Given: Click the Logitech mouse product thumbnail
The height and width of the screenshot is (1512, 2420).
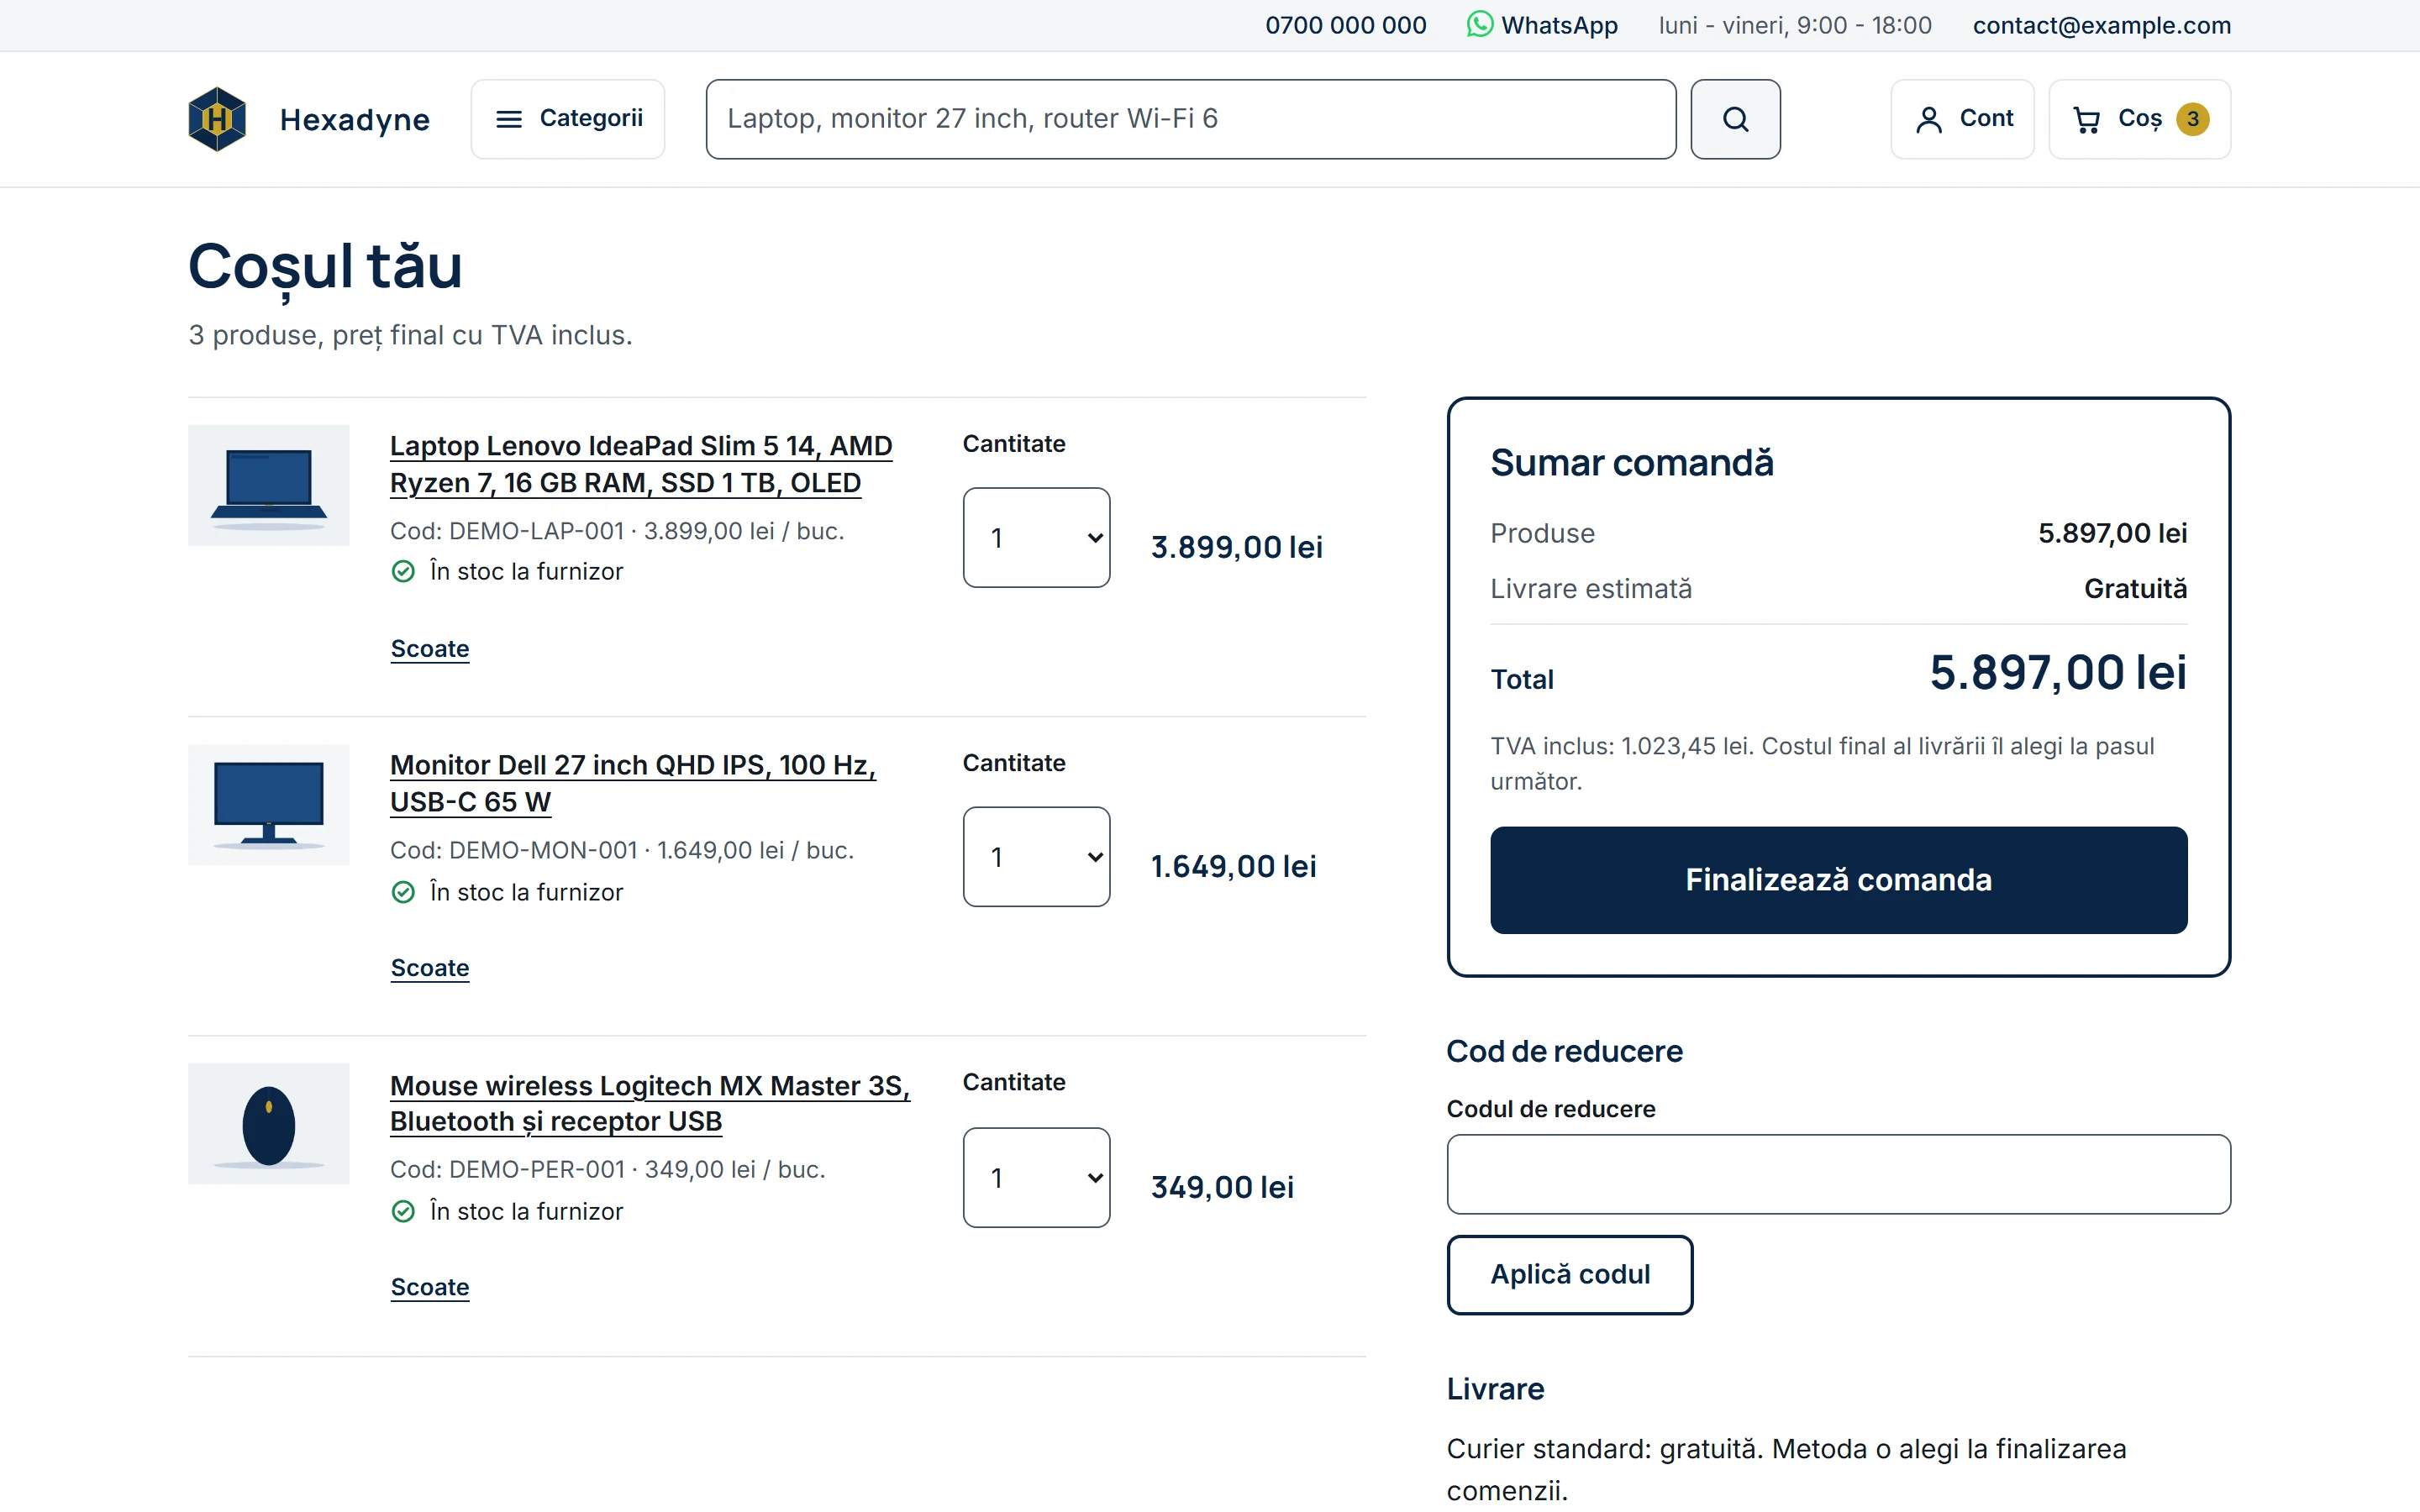Looking at the screenshot, I should (x=268, y=1124).
